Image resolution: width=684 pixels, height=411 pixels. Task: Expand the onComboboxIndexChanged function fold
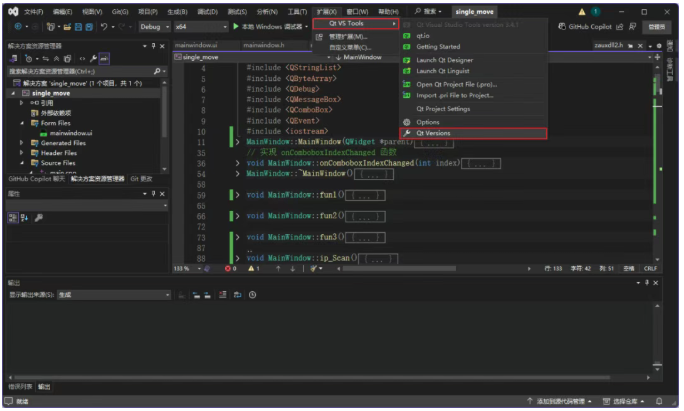pyautogui.click(x=237, y=163)
